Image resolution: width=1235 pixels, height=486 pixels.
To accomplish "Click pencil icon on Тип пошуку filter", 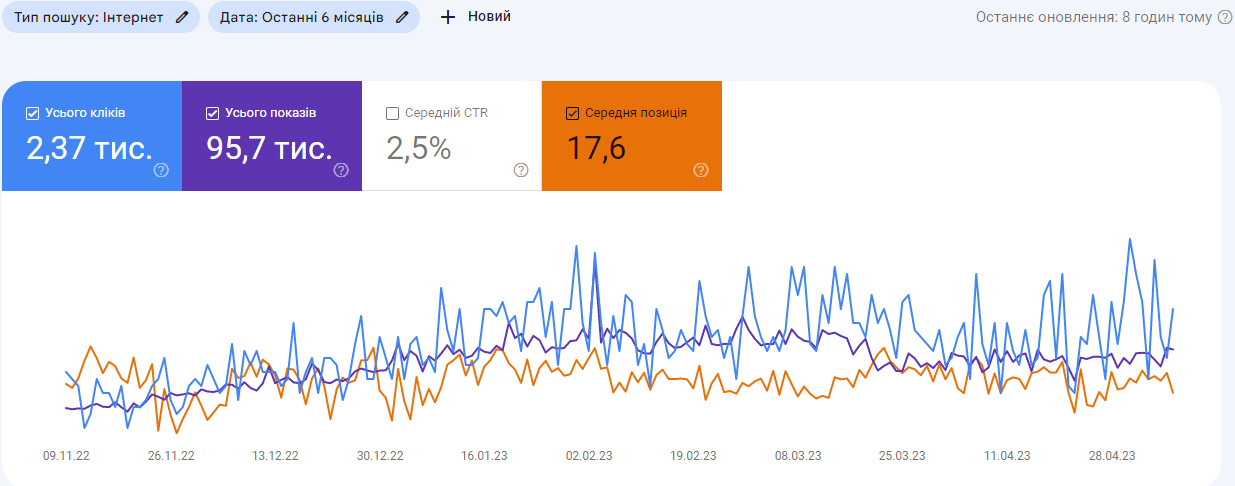I will (x=181, y=17).
